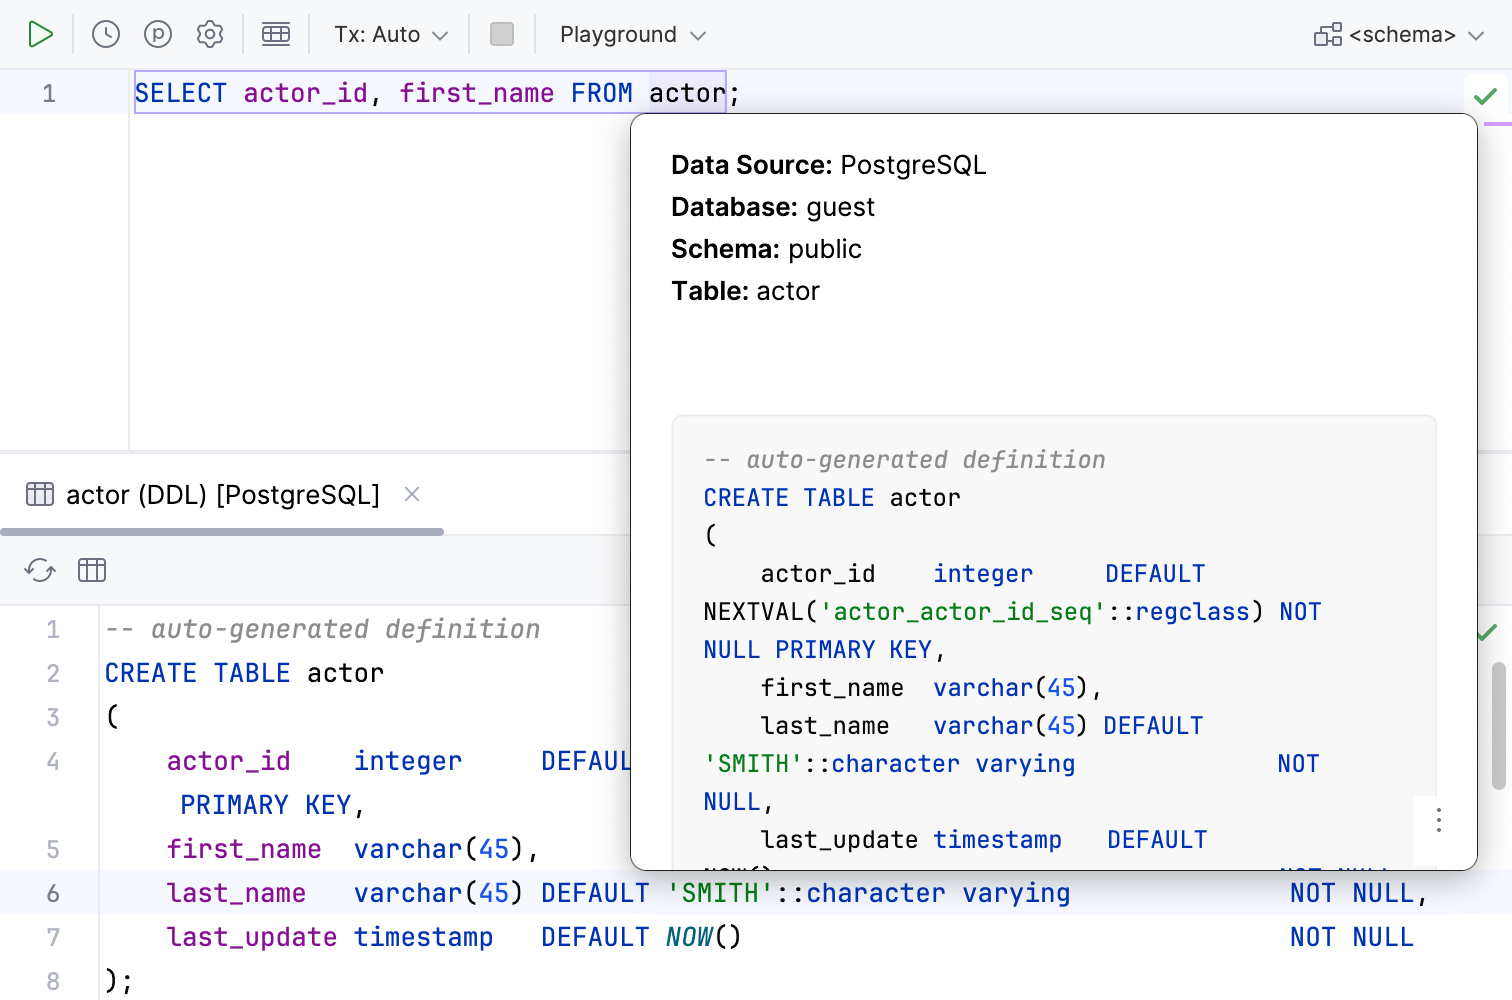Click the table icon in the DDL panel toolbar
This screenshot has height=1000, width=1512.
(x=92, y=570)
